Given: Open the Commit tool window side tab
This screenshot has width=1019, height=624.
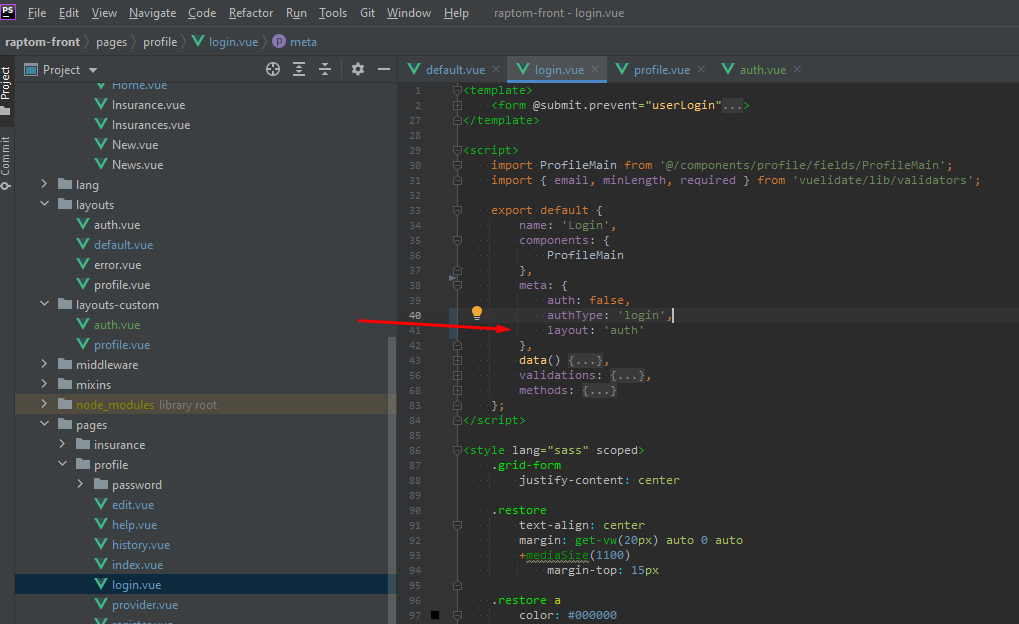Looking at the screenshot, I should pyautogui.click(x=6, y=162).
